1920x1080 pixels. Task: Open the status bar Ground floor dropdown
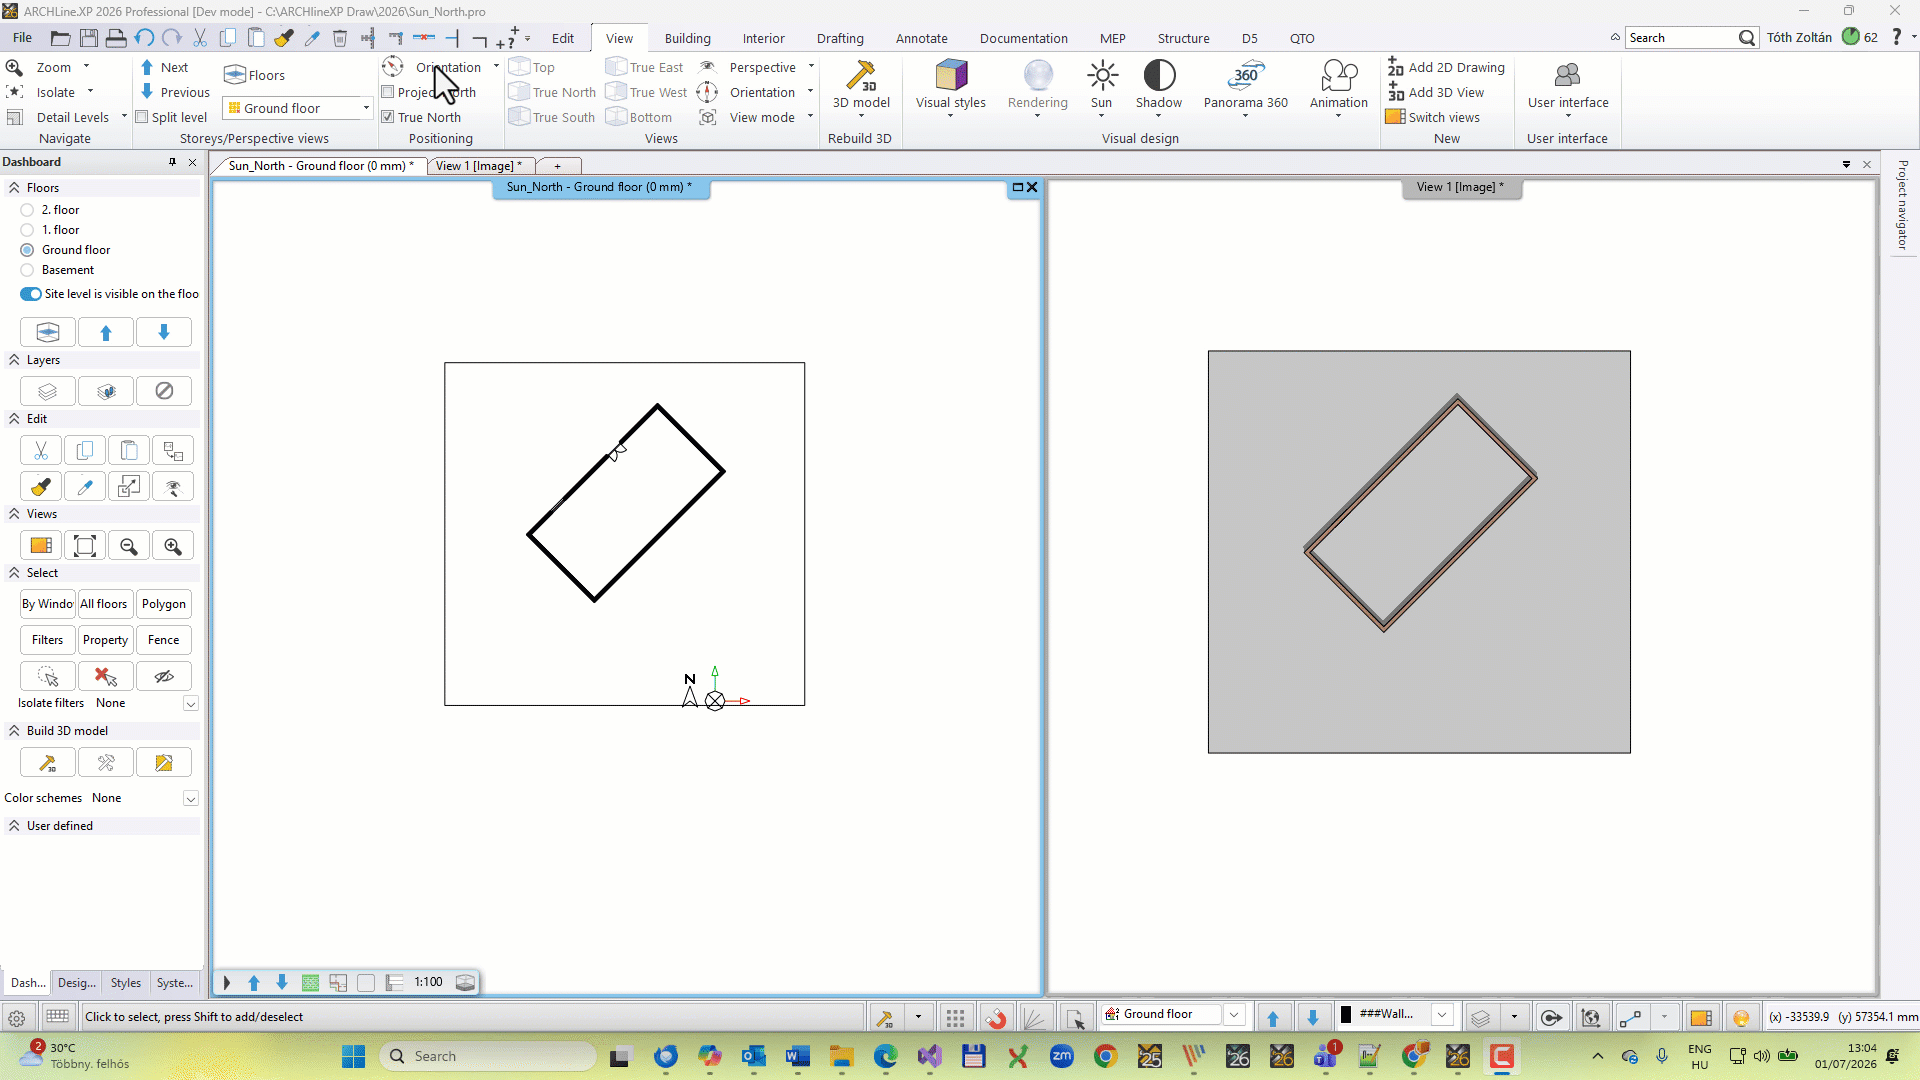pyautogui.click(x=1234, y=1015)
